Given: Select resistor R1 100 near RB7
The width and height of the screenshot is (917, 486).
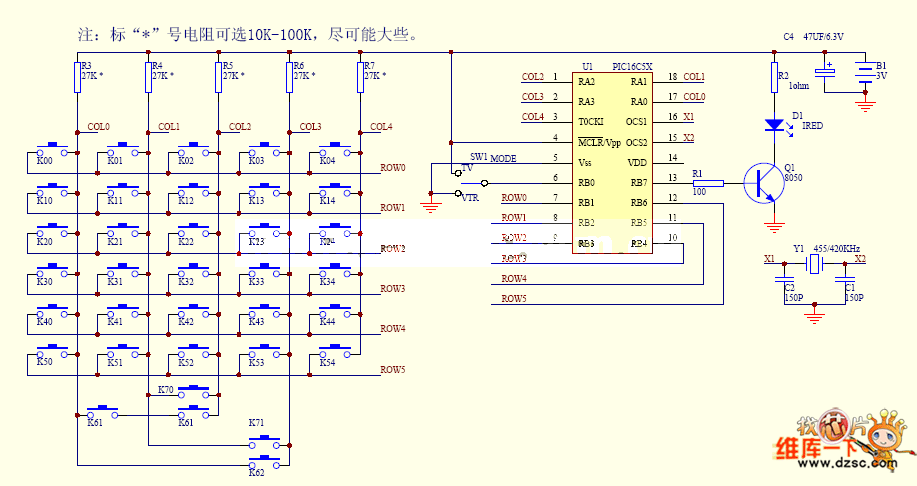Looking at the screenshot, I should tap(699, 181).
